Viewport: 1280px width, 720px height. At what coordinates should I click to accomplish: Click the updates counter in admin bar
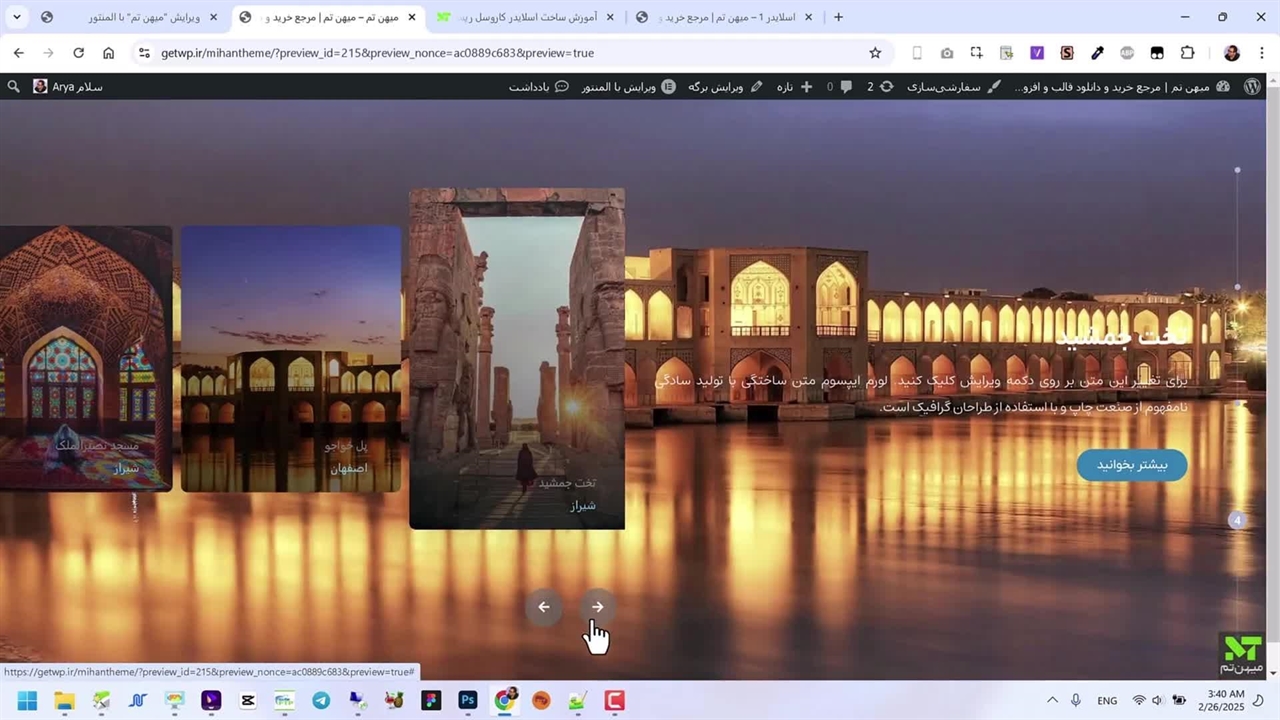coord(878,87)
